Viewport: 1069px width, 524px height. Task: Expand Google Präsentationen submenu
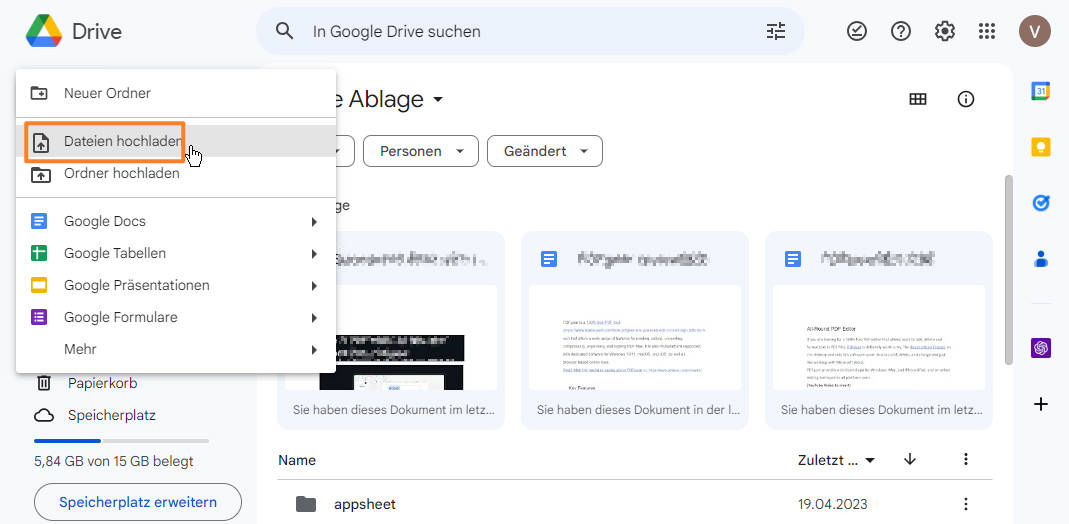176,286
